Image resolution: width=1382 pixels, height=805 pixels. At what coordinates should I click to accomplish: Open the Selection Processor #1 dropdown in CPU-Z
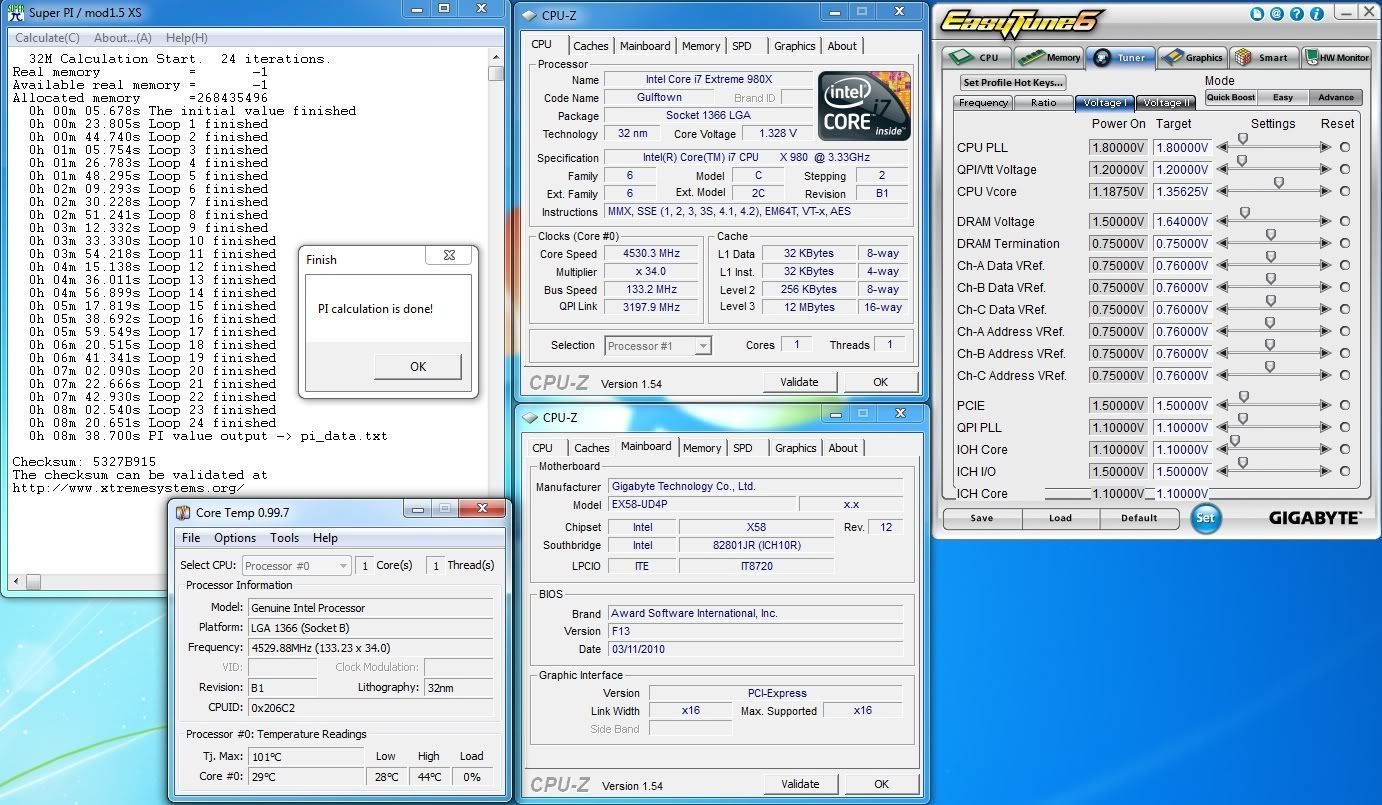pos(658,346)
